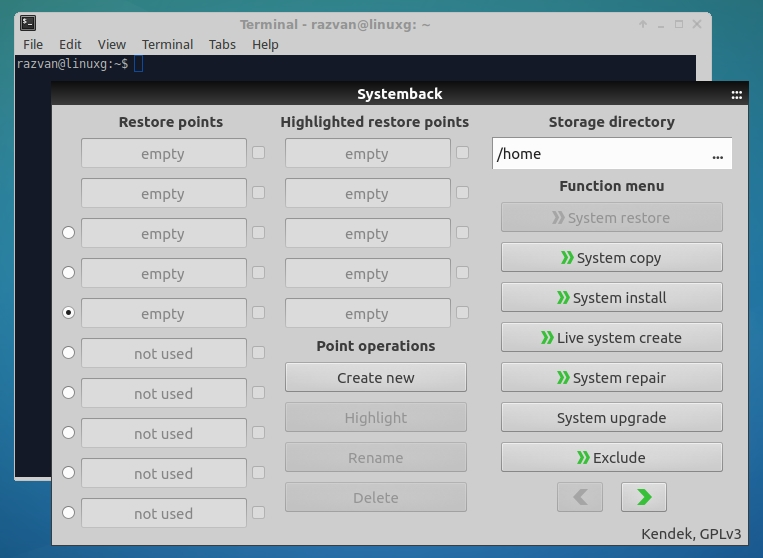The width and height of the screenshot is (763, 558).
Task: Select radio button beside fourth 'not used' row
Action: pyautogui.click(x=69, y=472)
